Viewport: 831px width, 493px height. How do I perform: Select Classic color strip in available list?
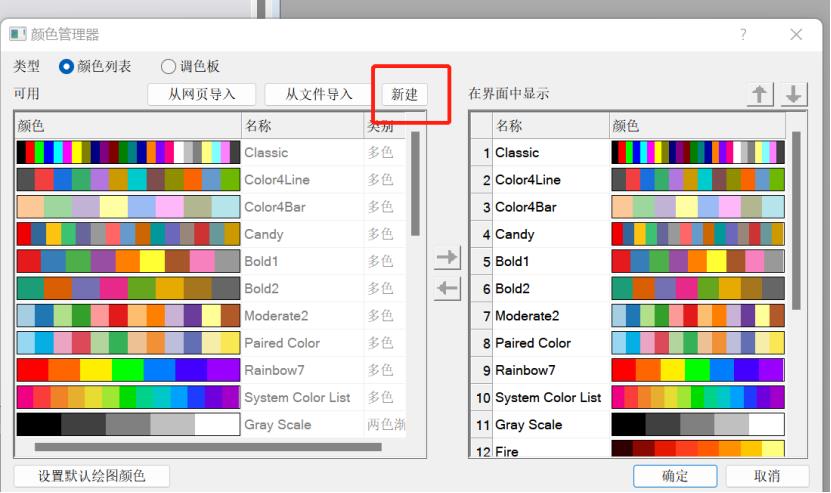click(128, 152)
